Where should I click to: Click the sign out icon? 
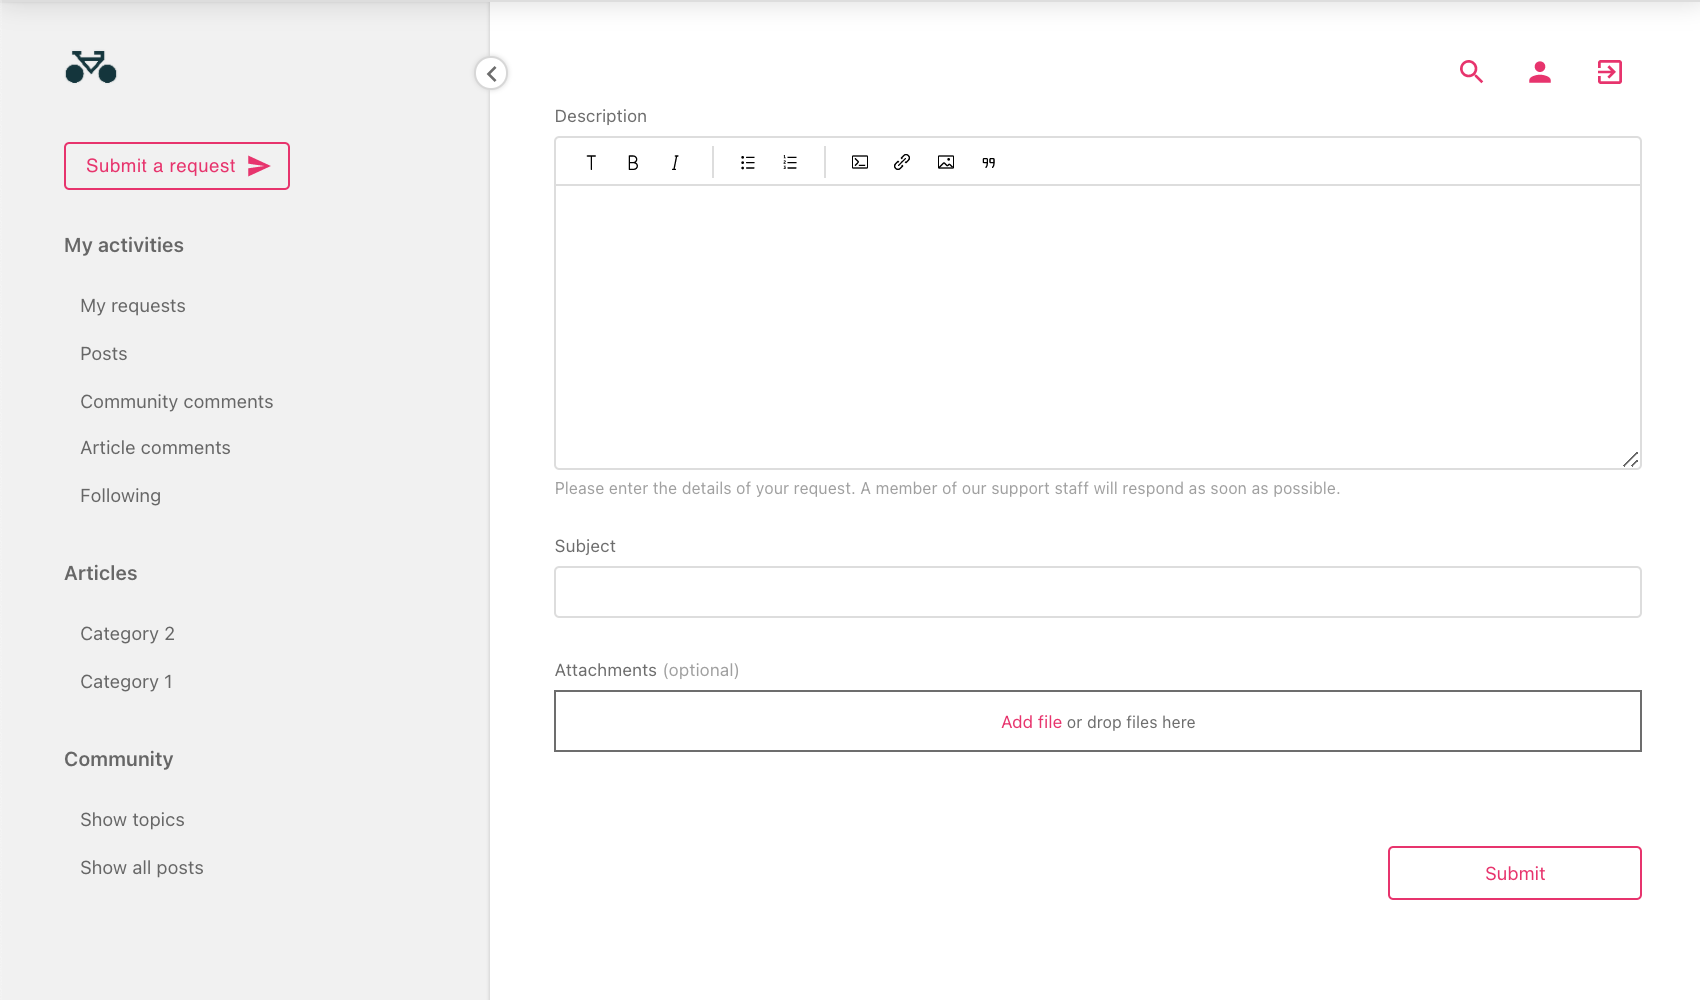(x=1609, y=72)
